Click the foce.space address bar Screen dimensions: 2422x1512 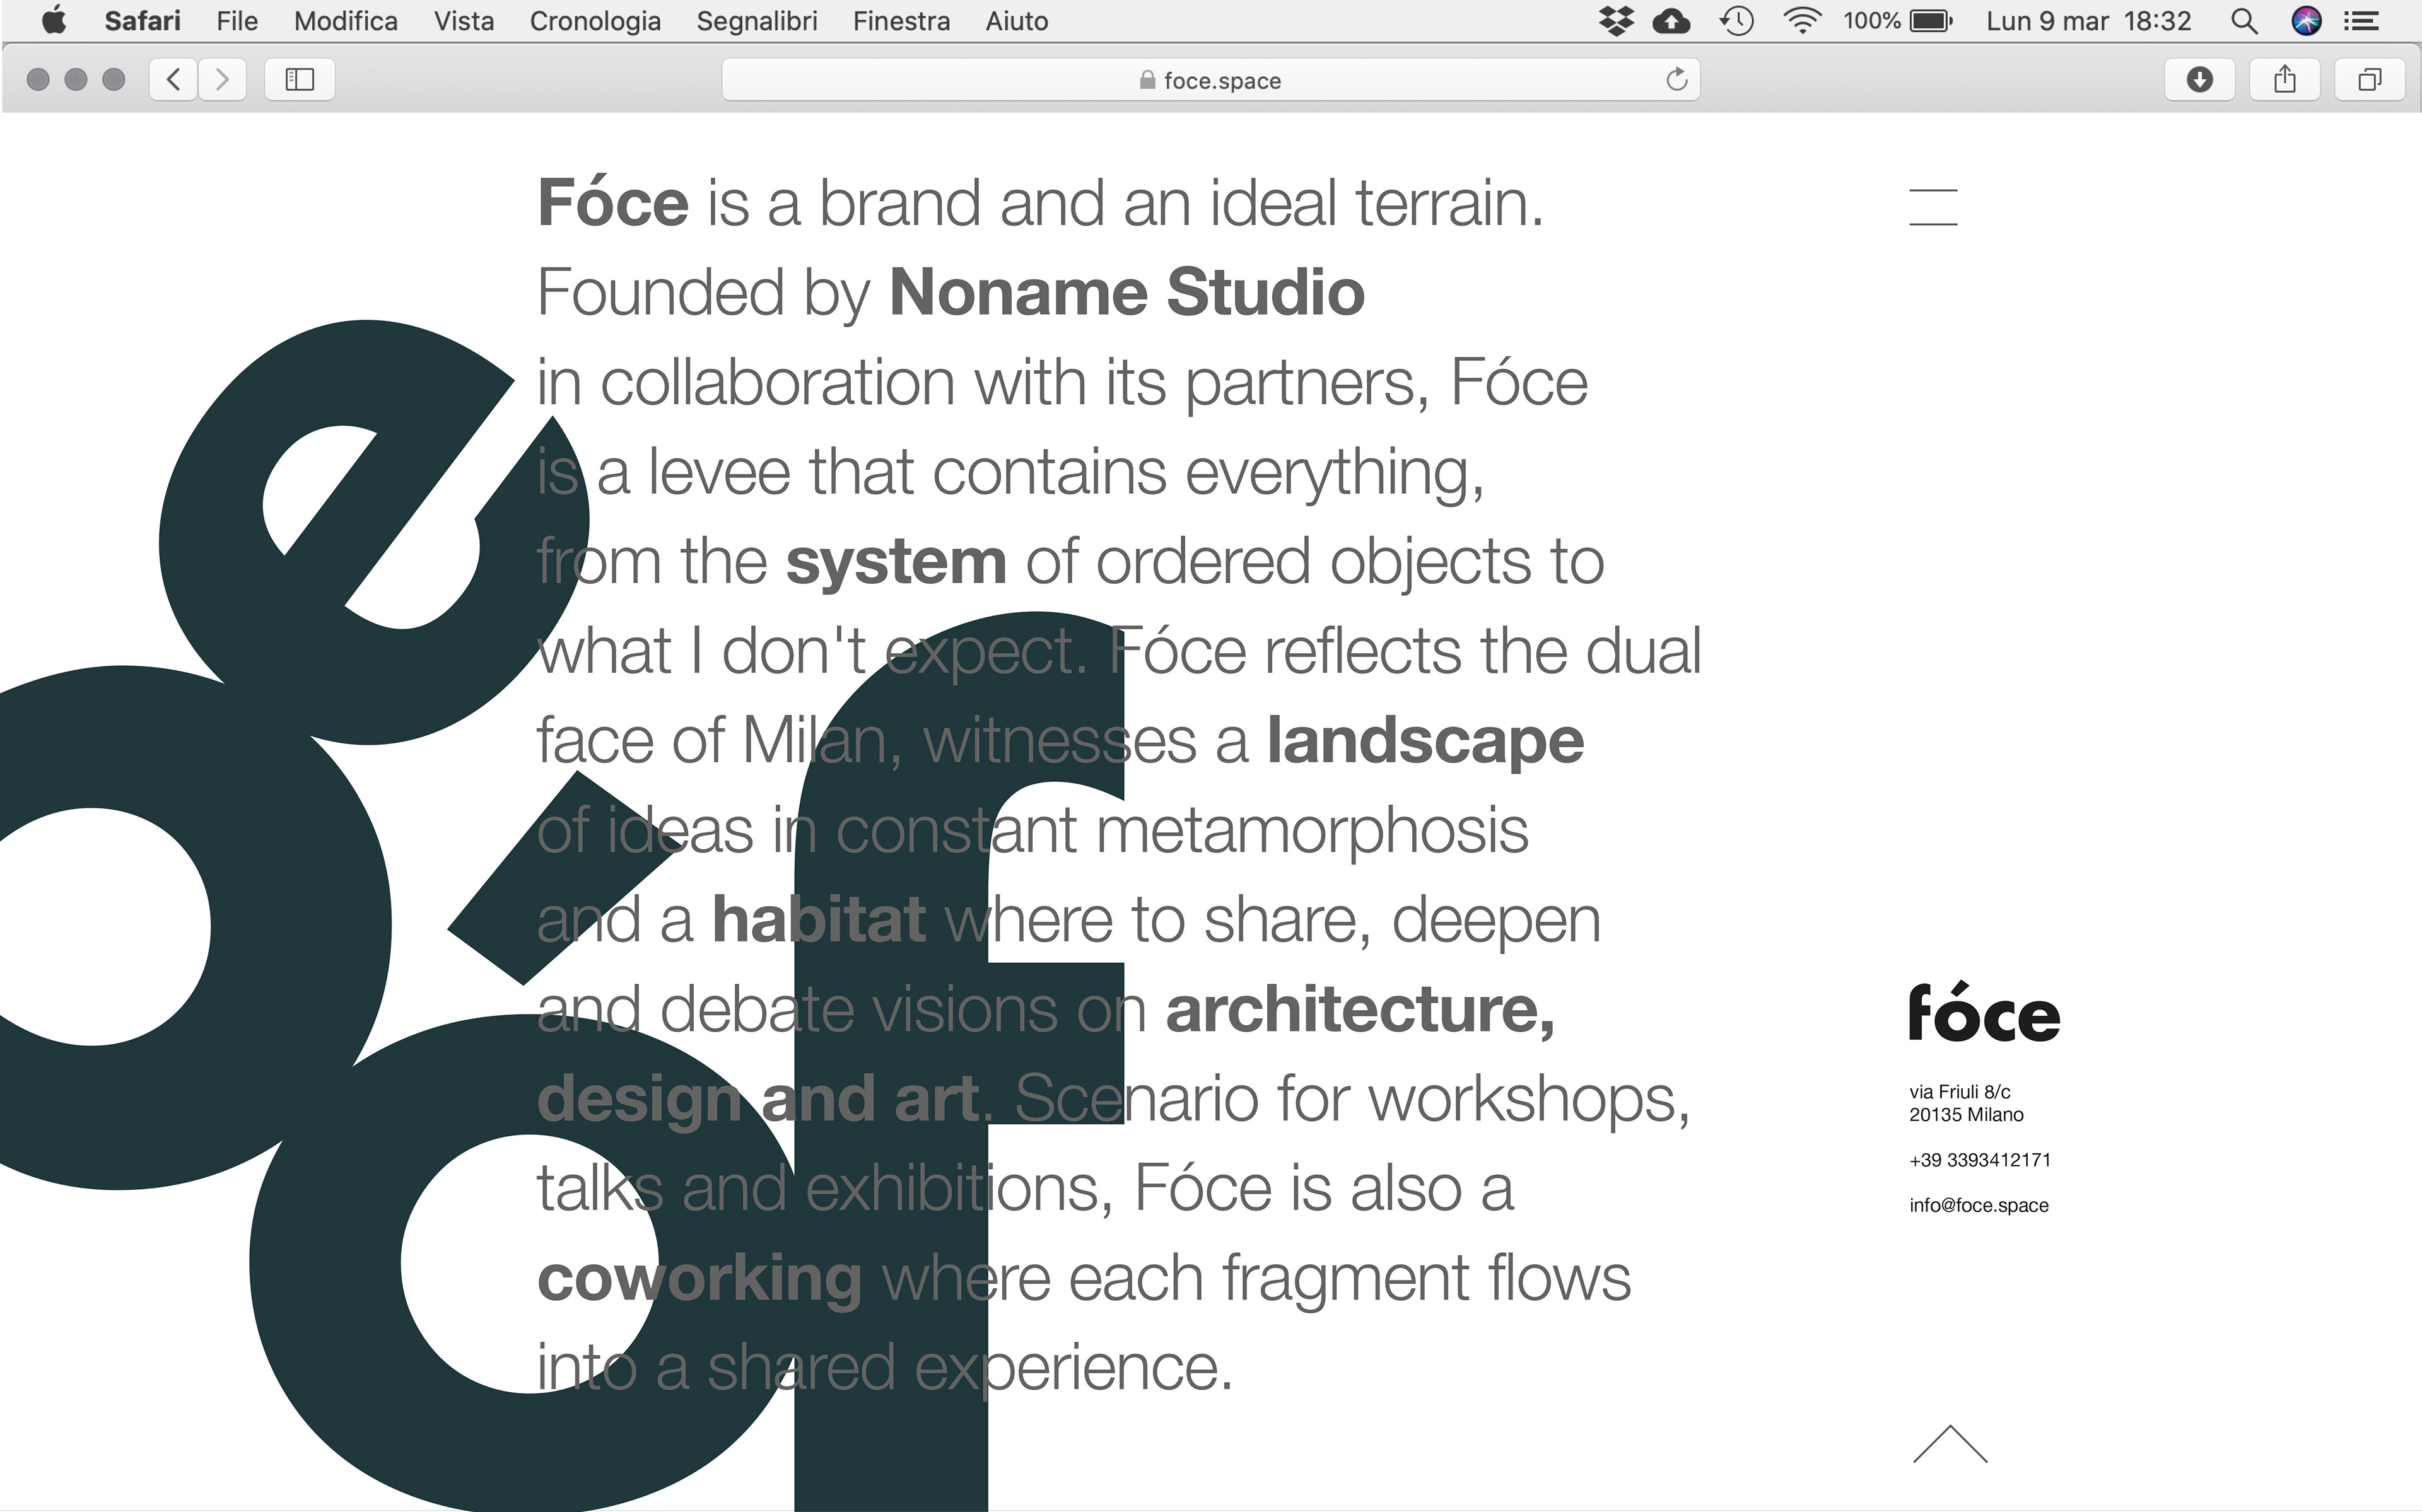coord(1210,80)
